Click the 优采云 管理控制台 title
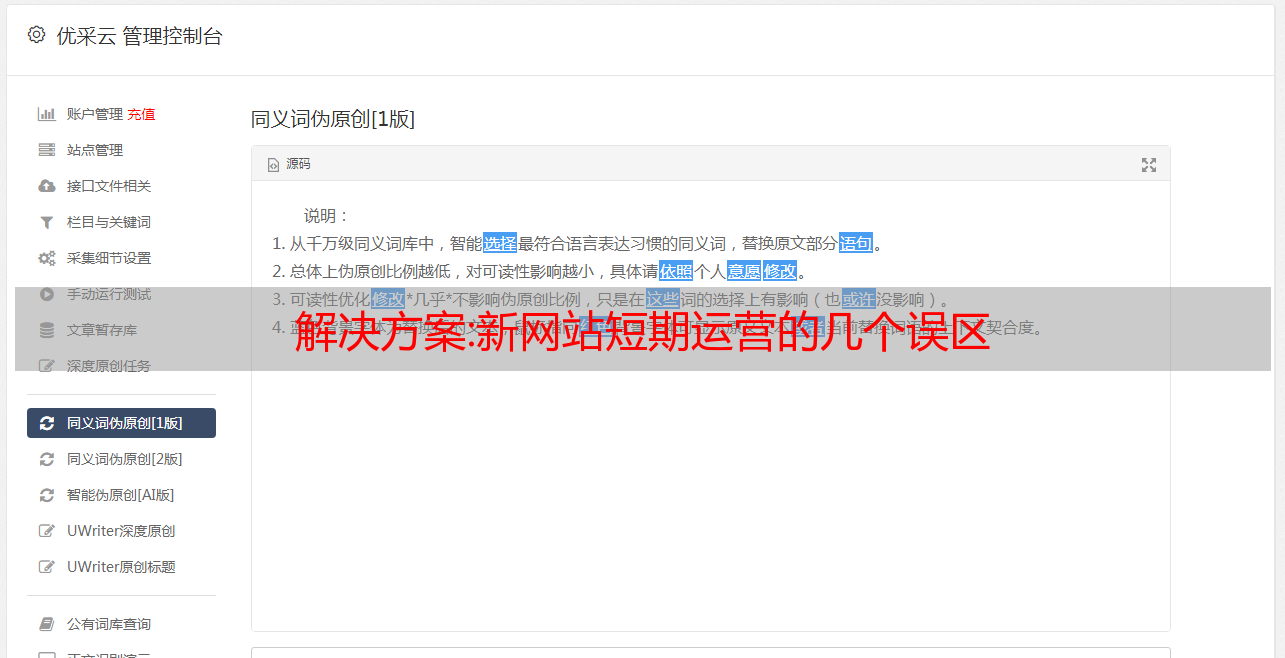Screen dimensions: 1285x658 [139, 36]
